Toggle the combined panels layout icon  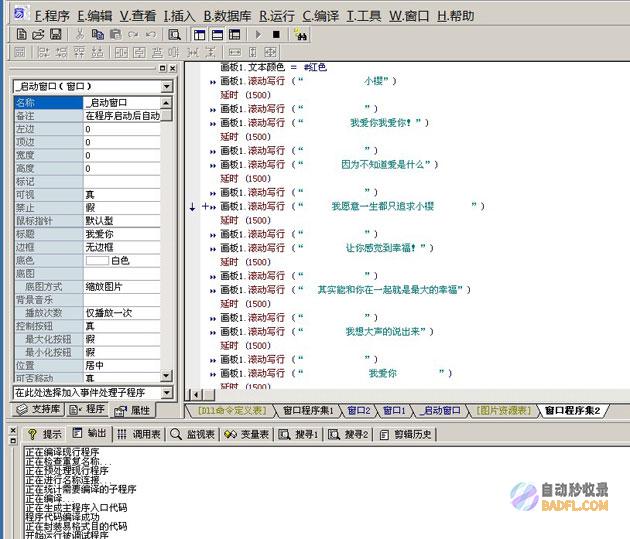(235, 35)
